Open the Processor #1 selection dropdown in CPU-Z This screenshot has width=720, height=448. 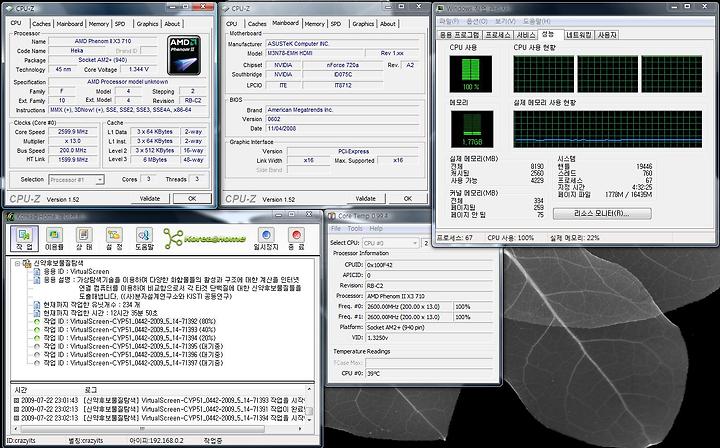77,180
